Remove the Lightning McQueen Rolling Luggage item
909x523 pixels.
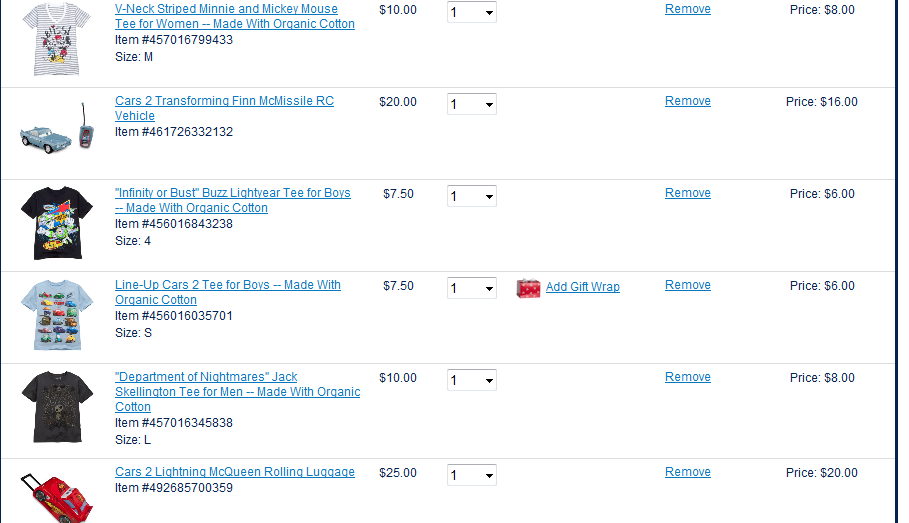click(688, 472)
